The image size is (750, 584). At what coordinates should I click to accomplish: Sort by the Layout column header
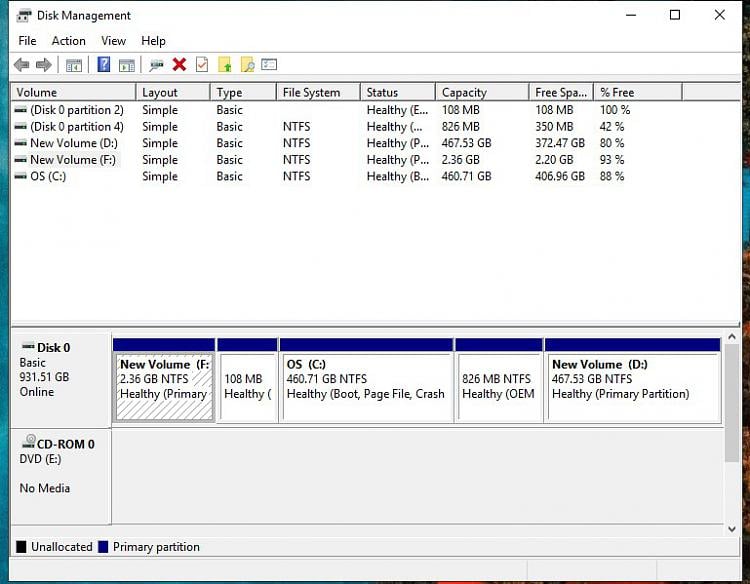[x=173, y=92]
